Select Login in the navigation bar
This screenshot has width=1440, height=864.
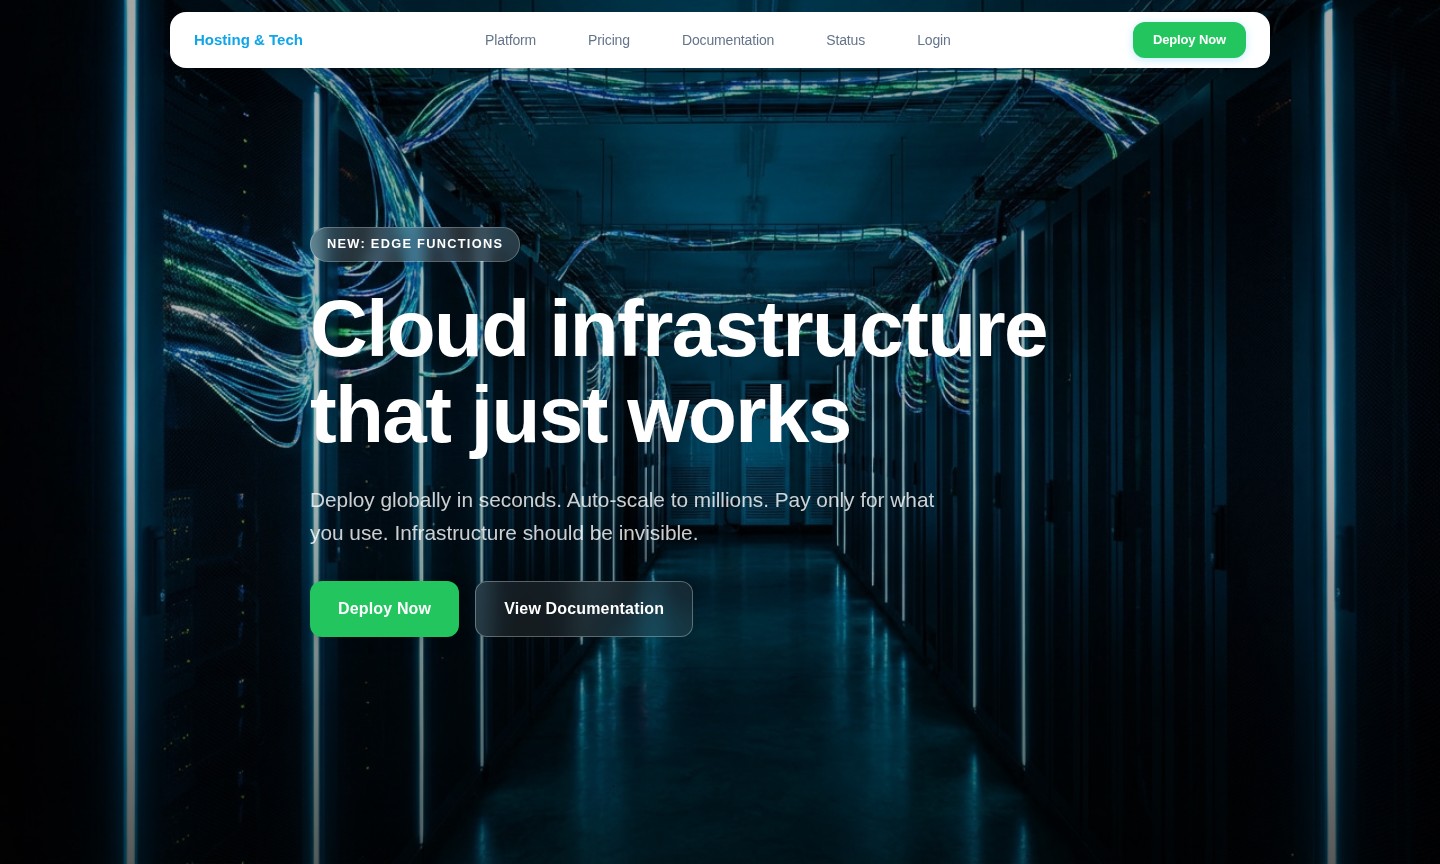933,40
